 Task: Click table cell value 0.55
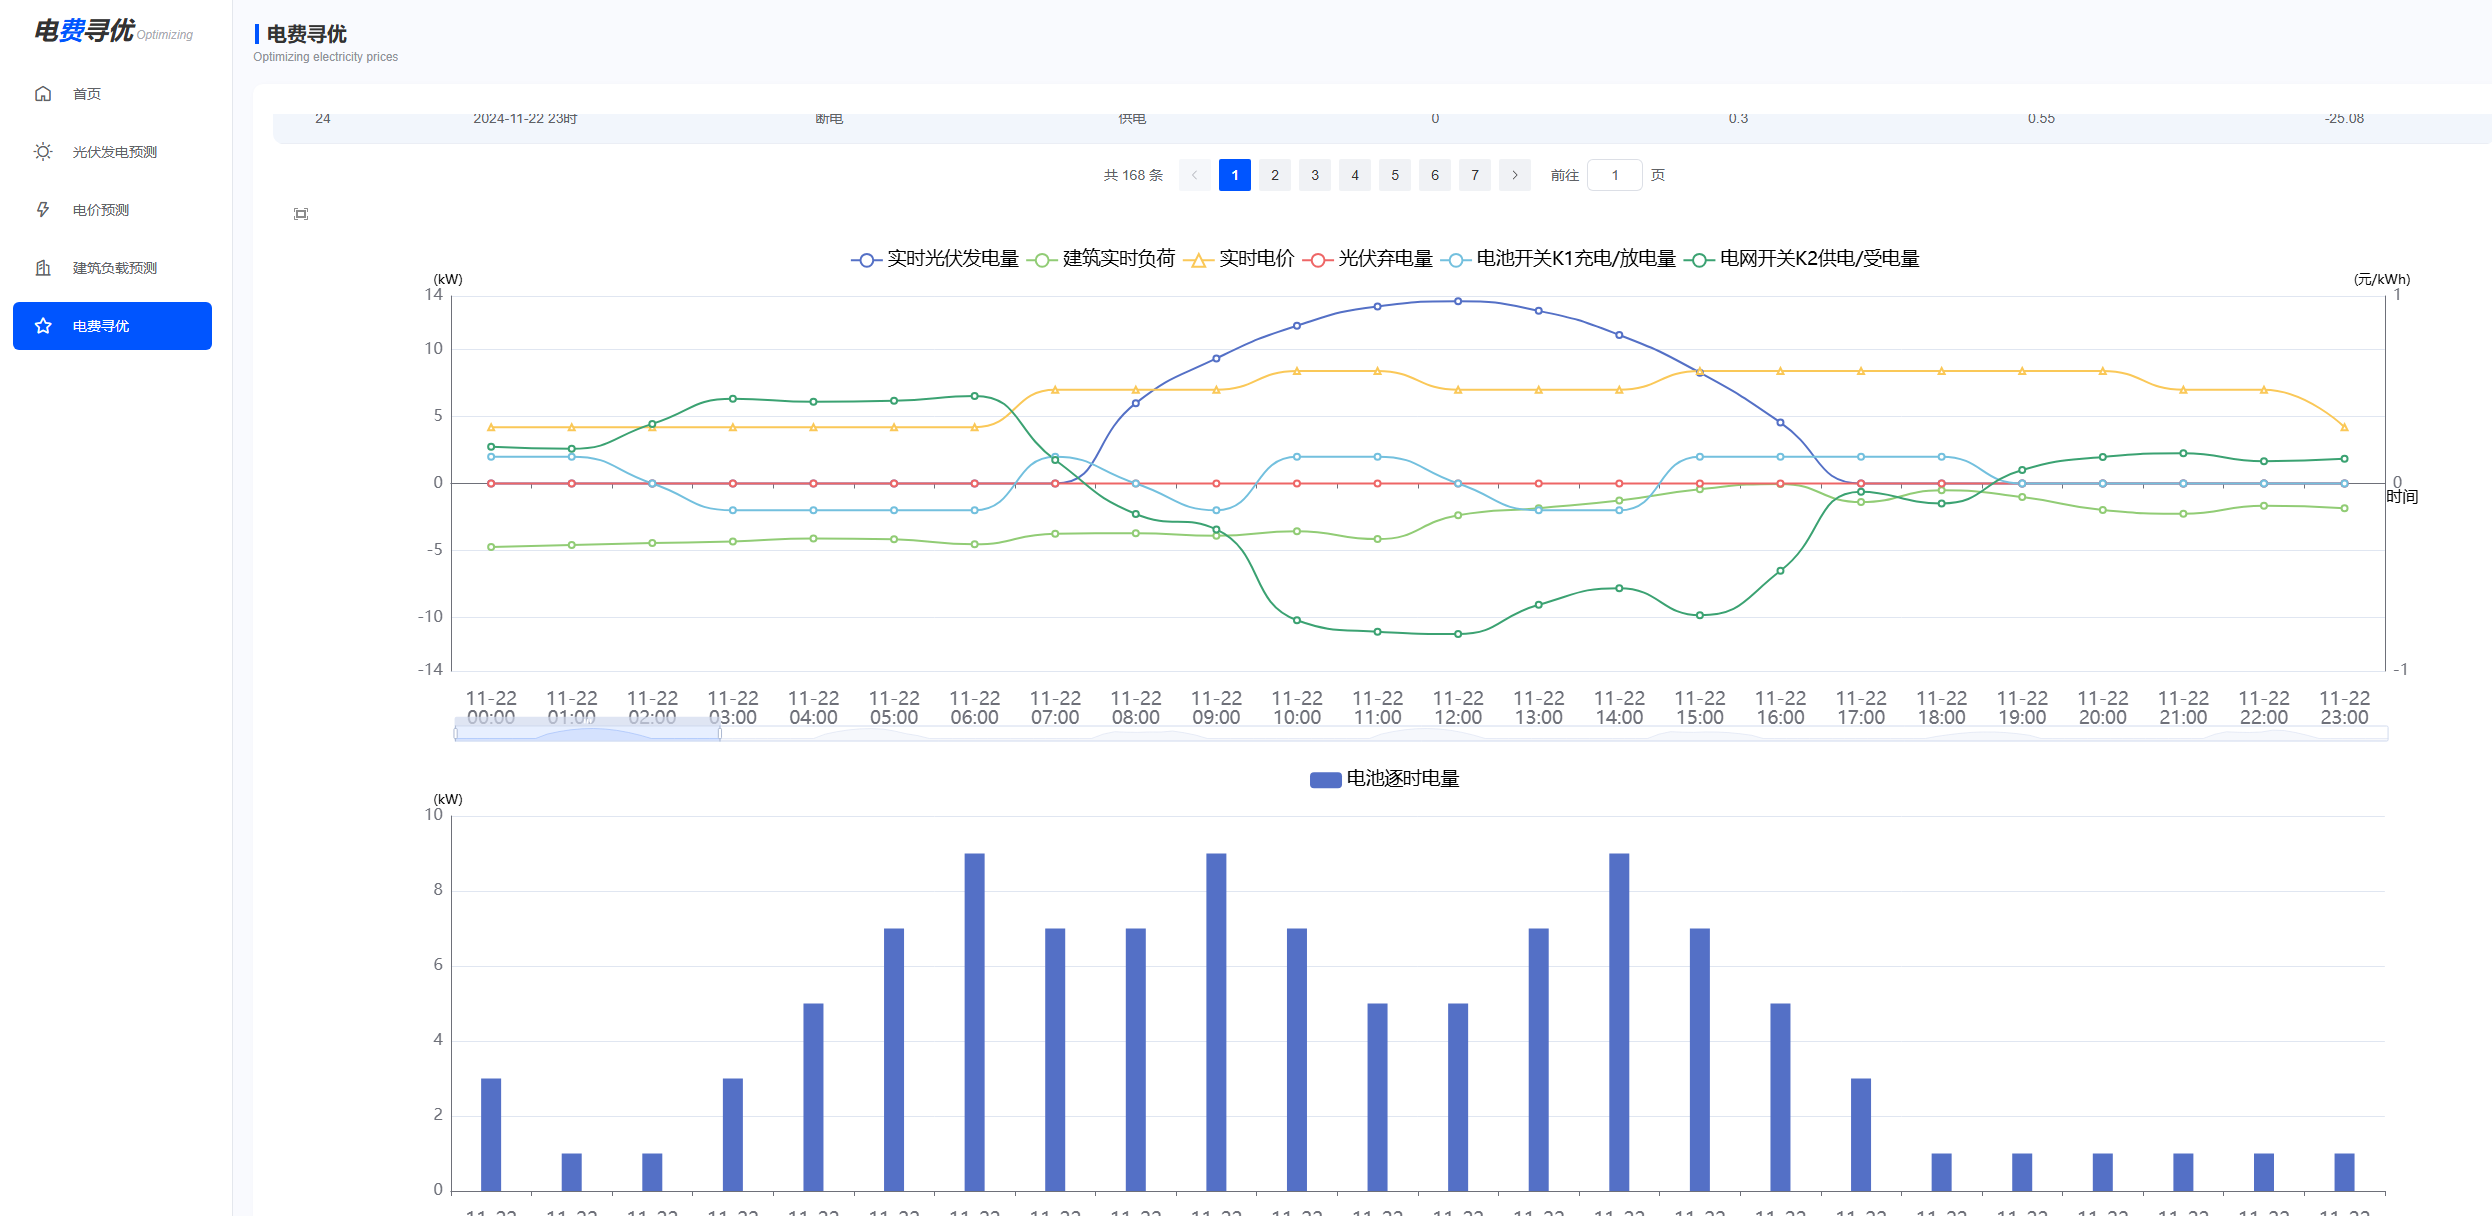[2041, 119]
